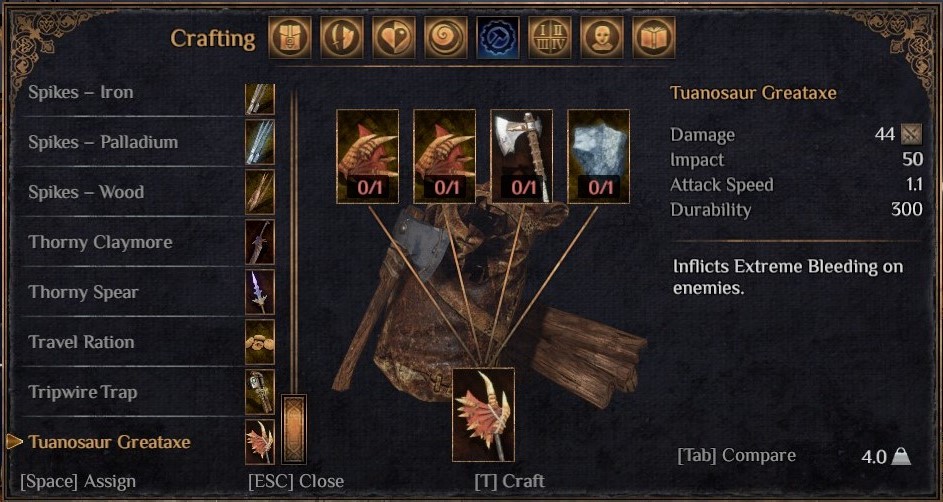Image resolution: width=943 pixels, height=502 pixels.
Task: Open the character face tab icon
Action: pyautogui.click(x=602, y=38)
